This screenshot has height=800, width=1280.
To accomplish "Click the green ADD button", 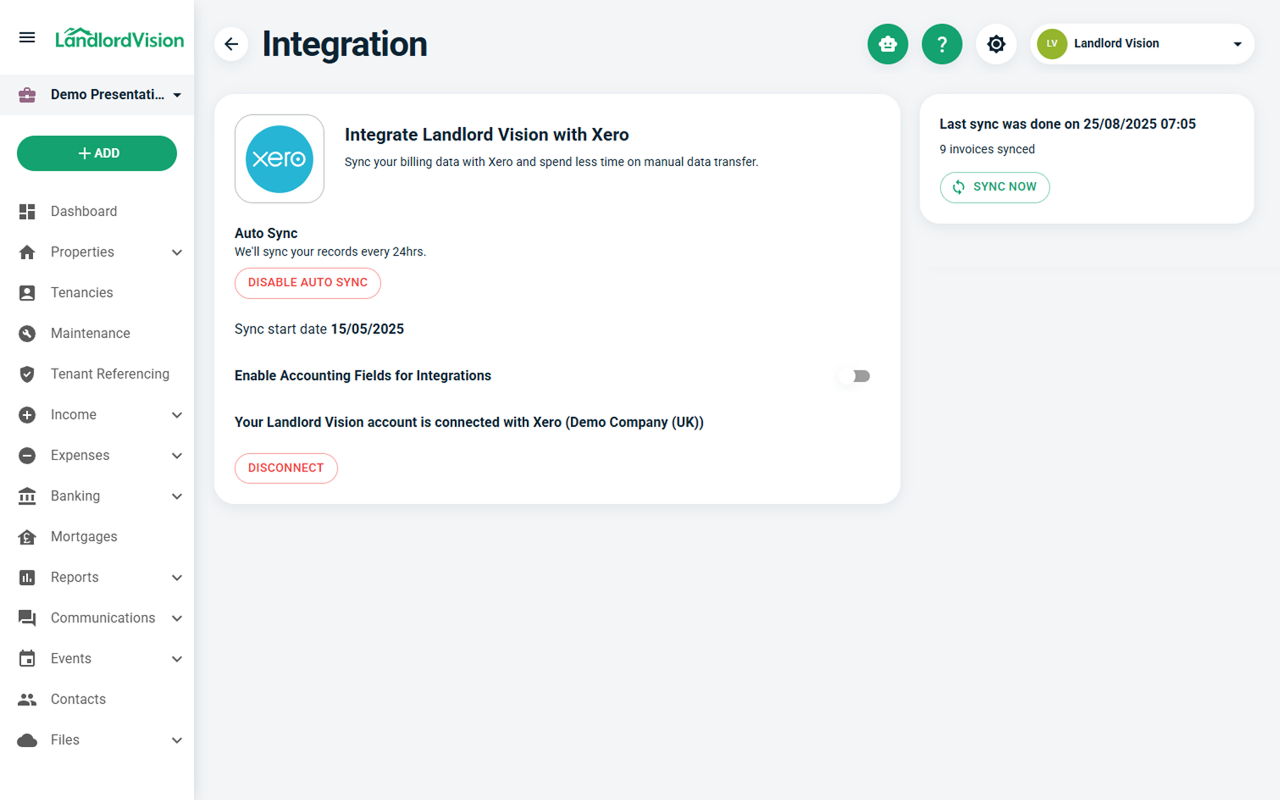I will (x=97, y=153).
